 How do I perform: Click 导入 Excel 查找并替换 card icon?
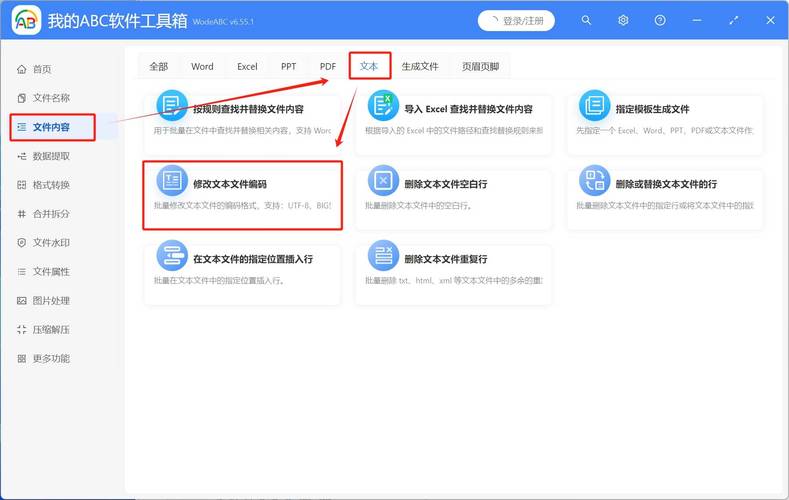pyautogui.click(x=383, y=106)
